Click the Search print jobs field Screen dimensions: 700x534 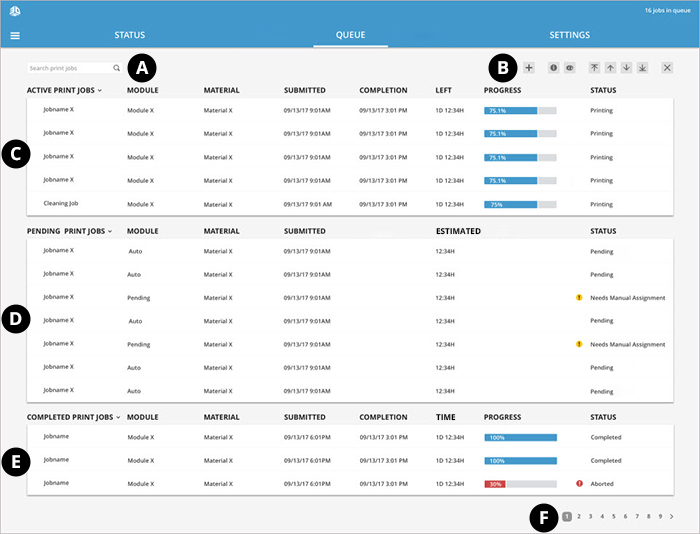[68, 68]
